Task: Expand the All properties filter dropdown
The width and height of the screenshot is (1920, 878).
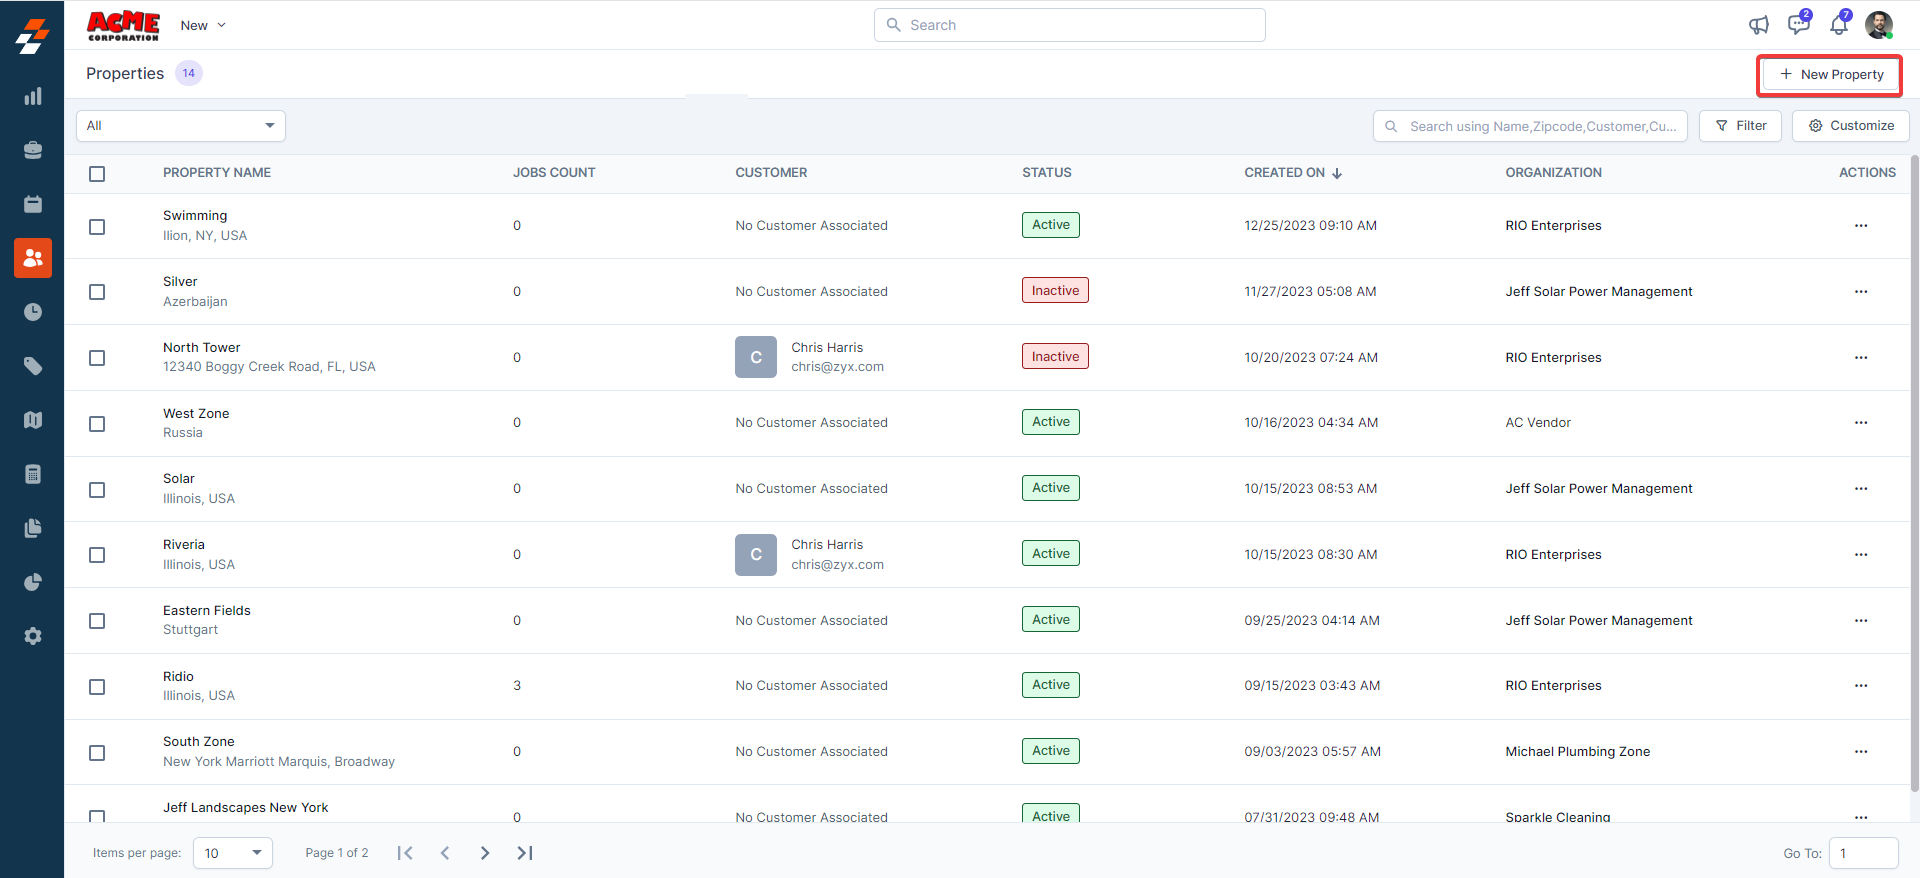Action: click(181, 126)
